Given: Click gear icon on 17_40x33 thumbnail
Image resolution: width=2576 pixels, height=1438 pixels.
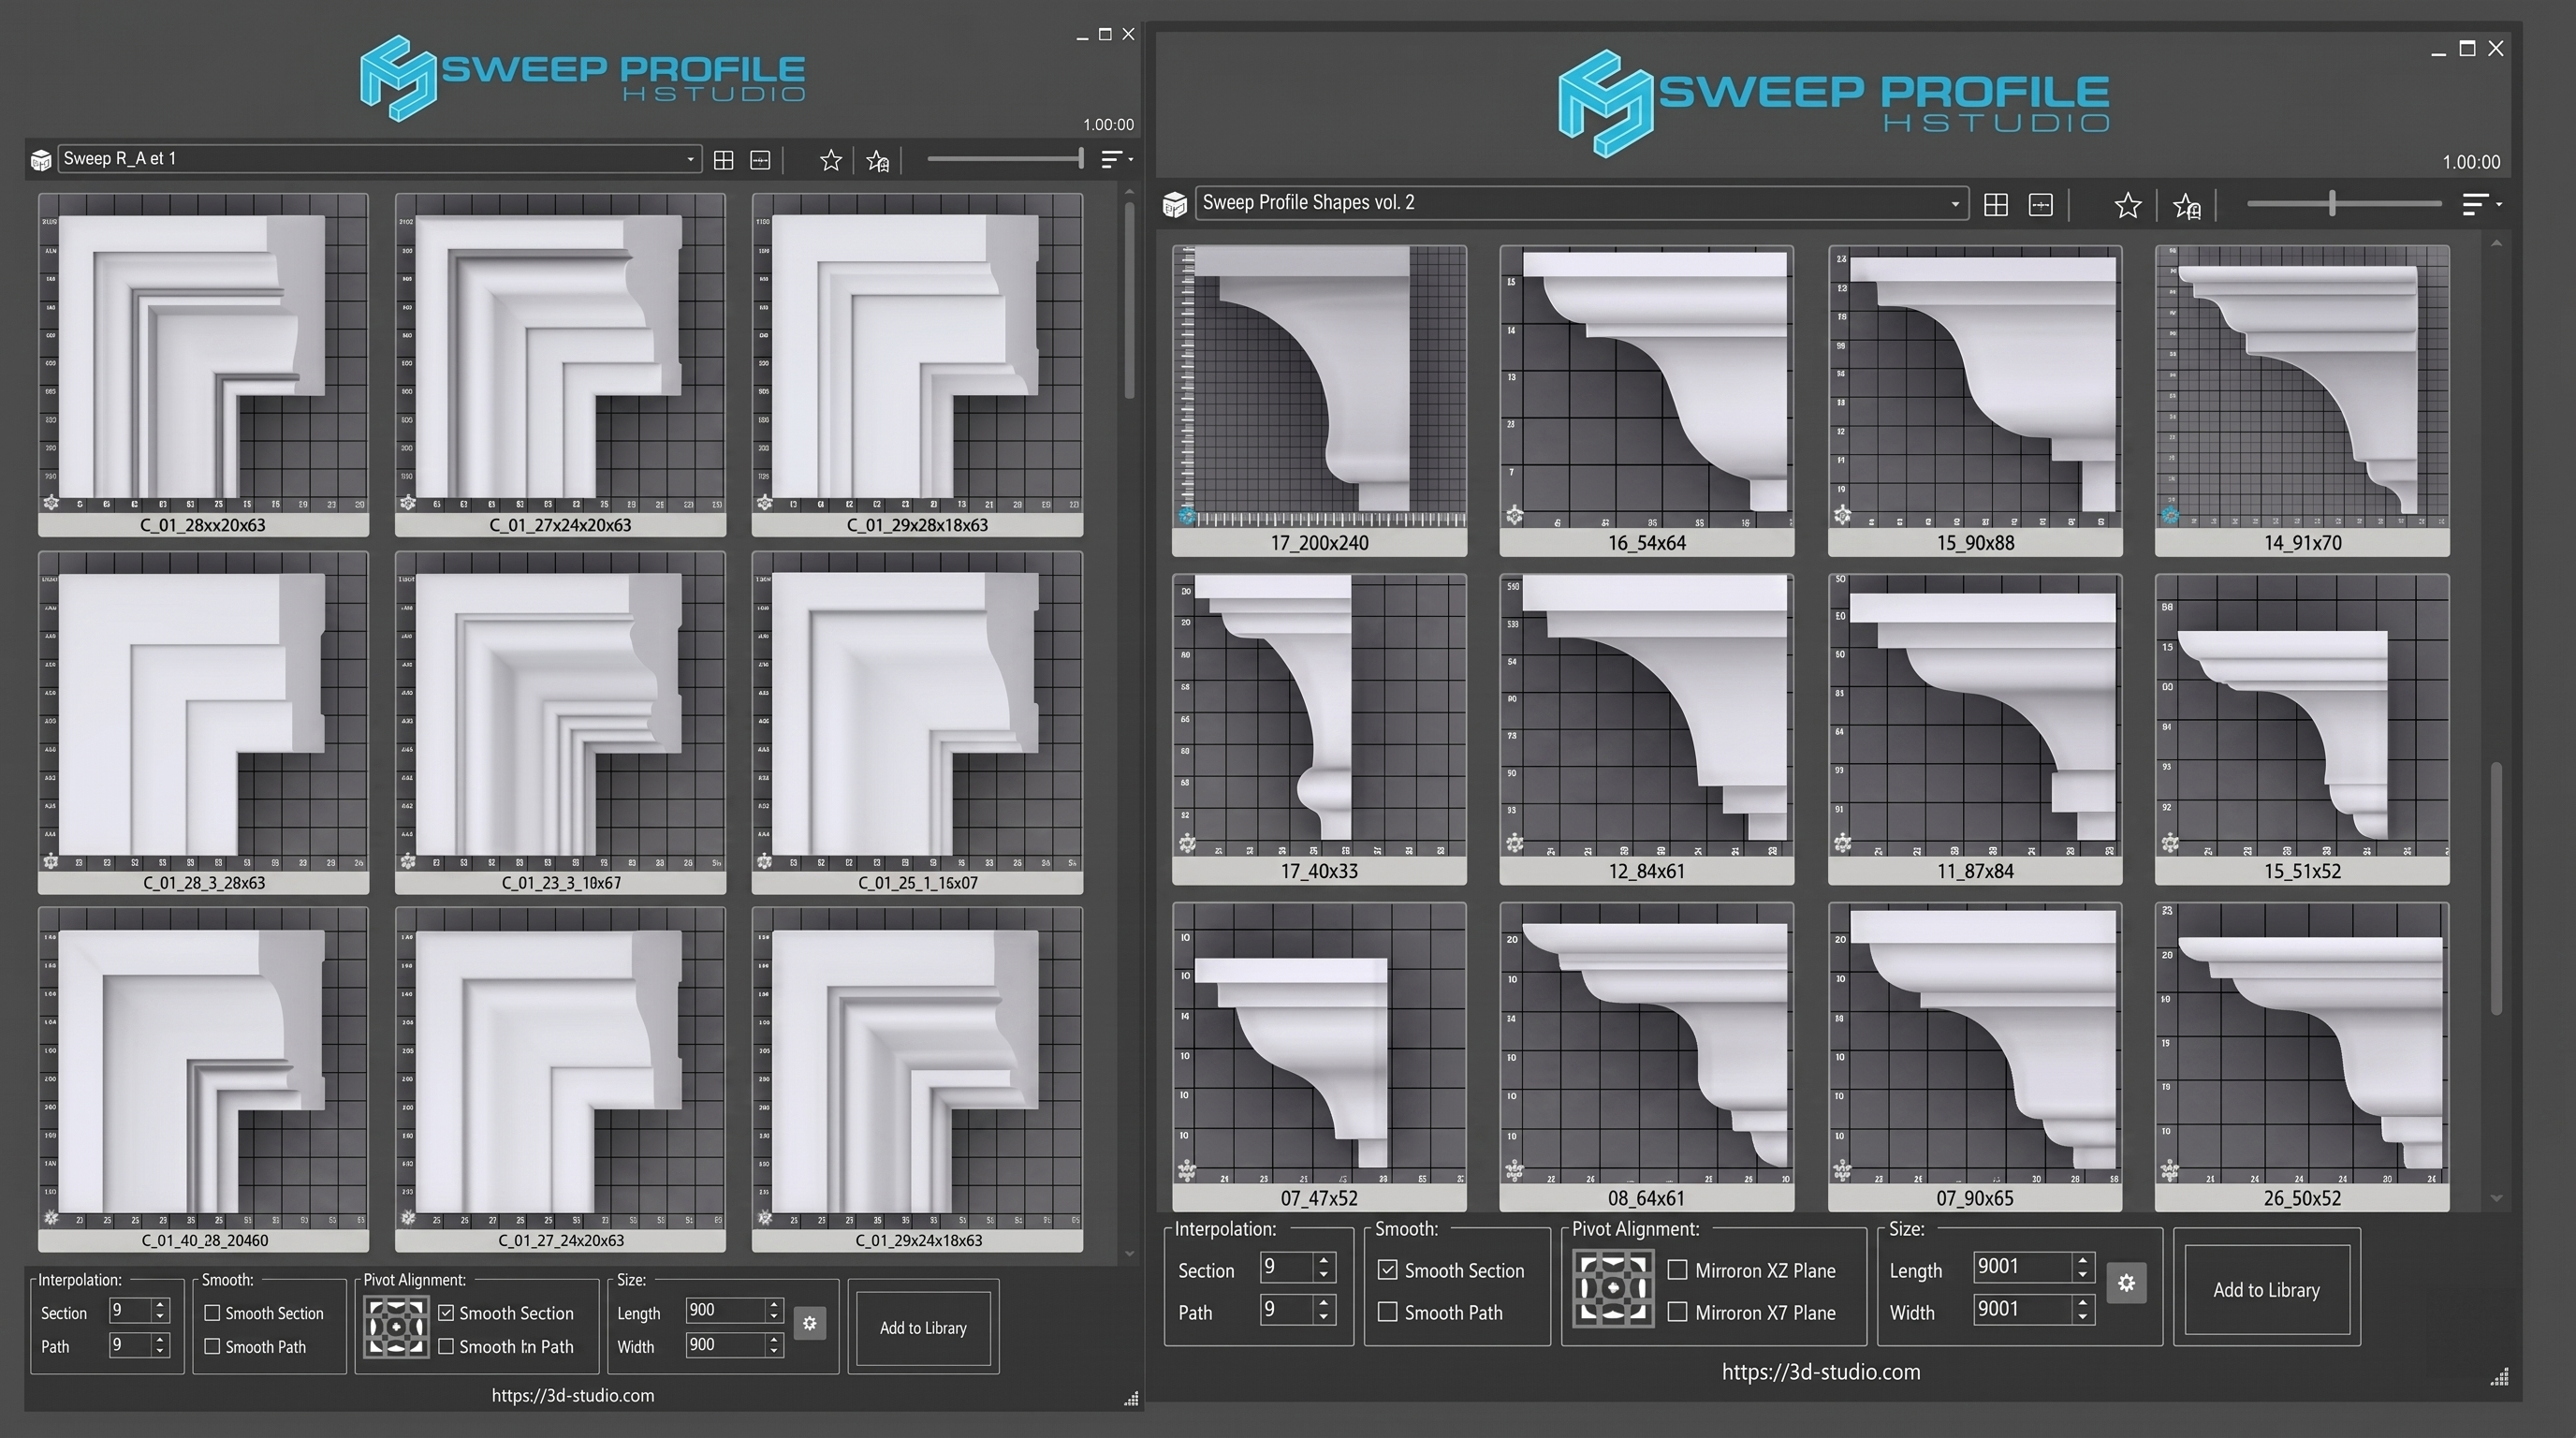Looking at the screenshot, I should (1186, 843).
